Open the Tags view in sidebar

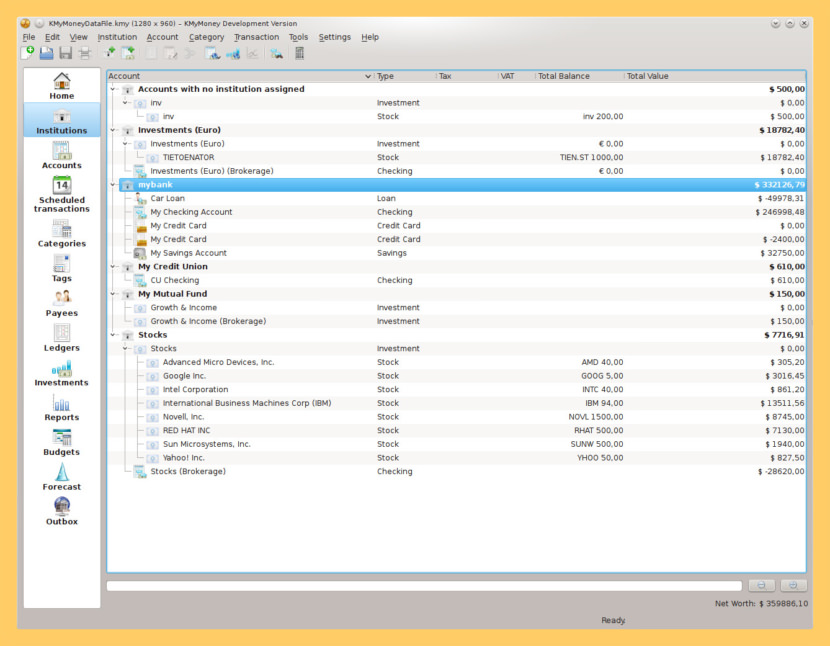[x=62, y=268]
